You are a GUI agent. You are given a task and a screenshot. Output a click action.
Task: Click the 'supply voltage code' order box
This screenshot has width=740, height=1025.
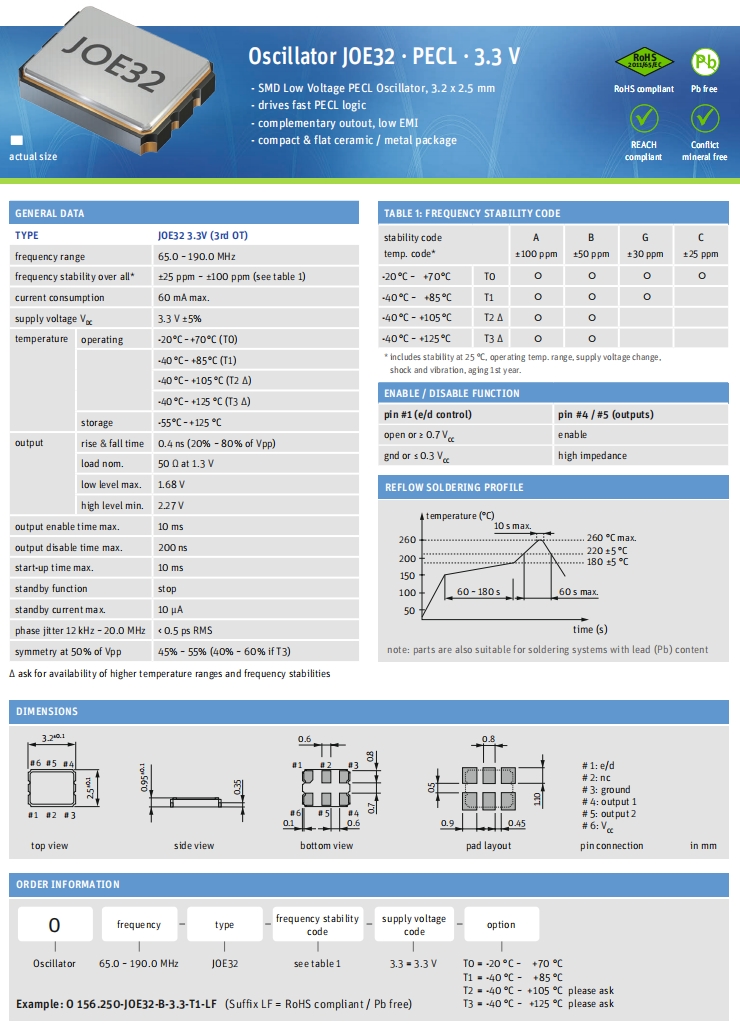pos(414,925)
